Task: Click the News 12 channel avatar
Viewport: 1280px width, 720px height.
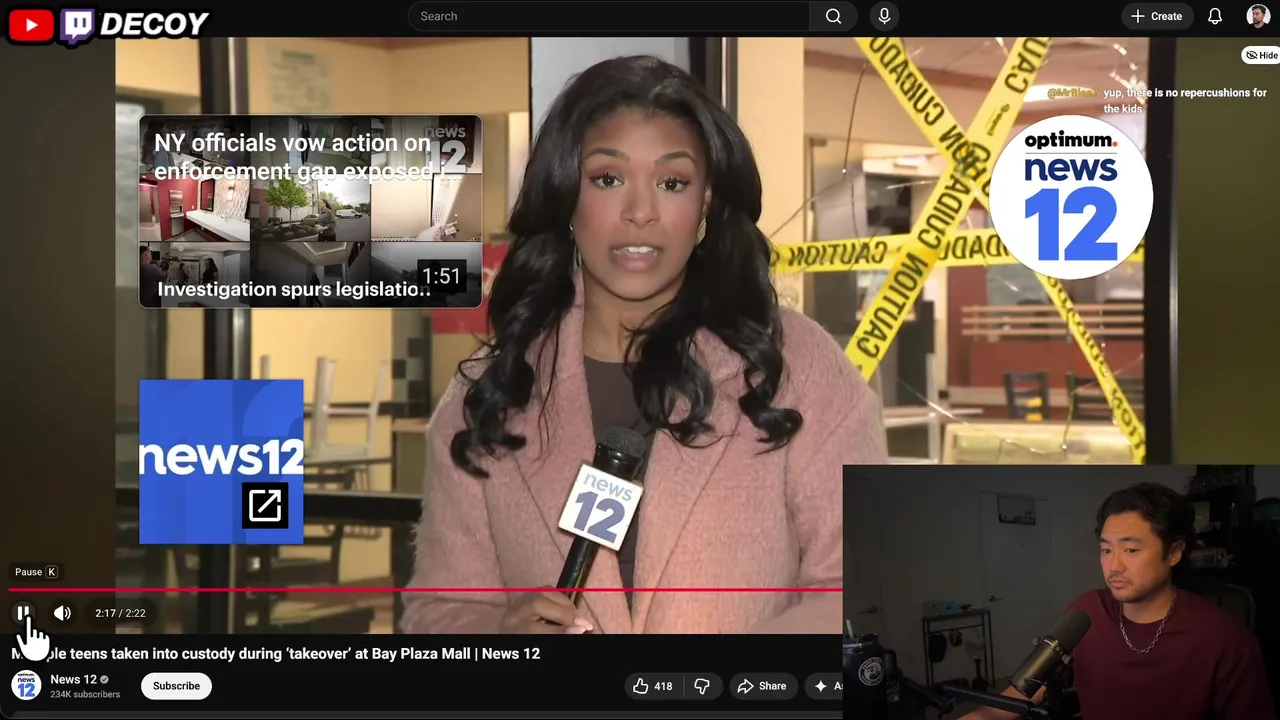Action: pos(26,686)
